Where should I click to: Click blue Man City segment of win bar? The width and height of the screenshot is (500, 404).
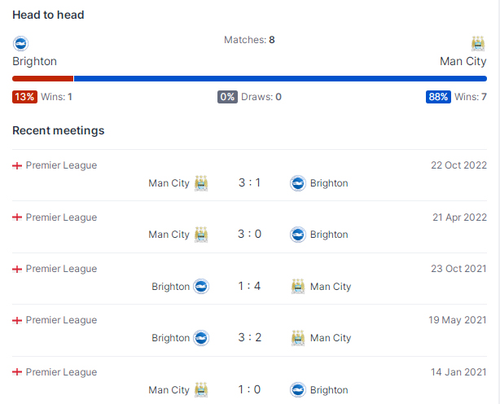[280, 79]
